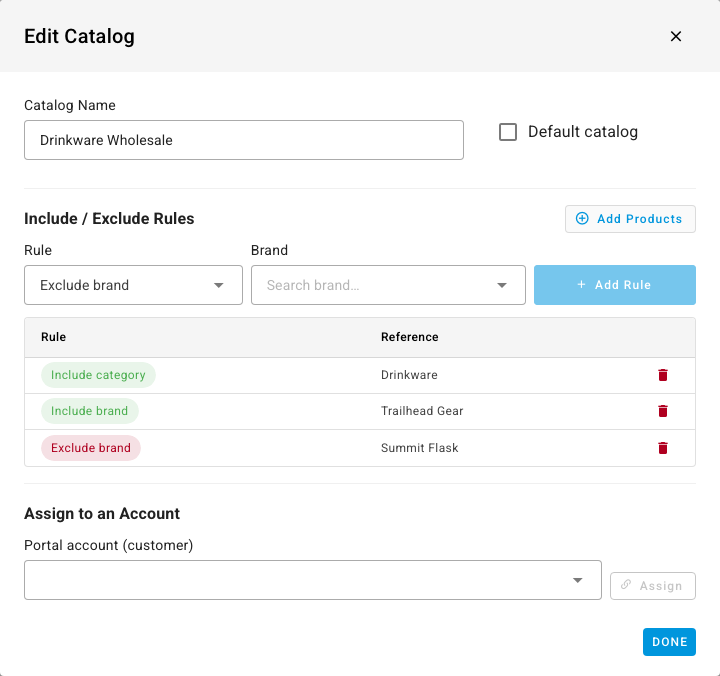The width and height of the screenshot is (720, 676).
Task: Click the Trailhead Gear reference cell
Action: (x=422, y=411)
